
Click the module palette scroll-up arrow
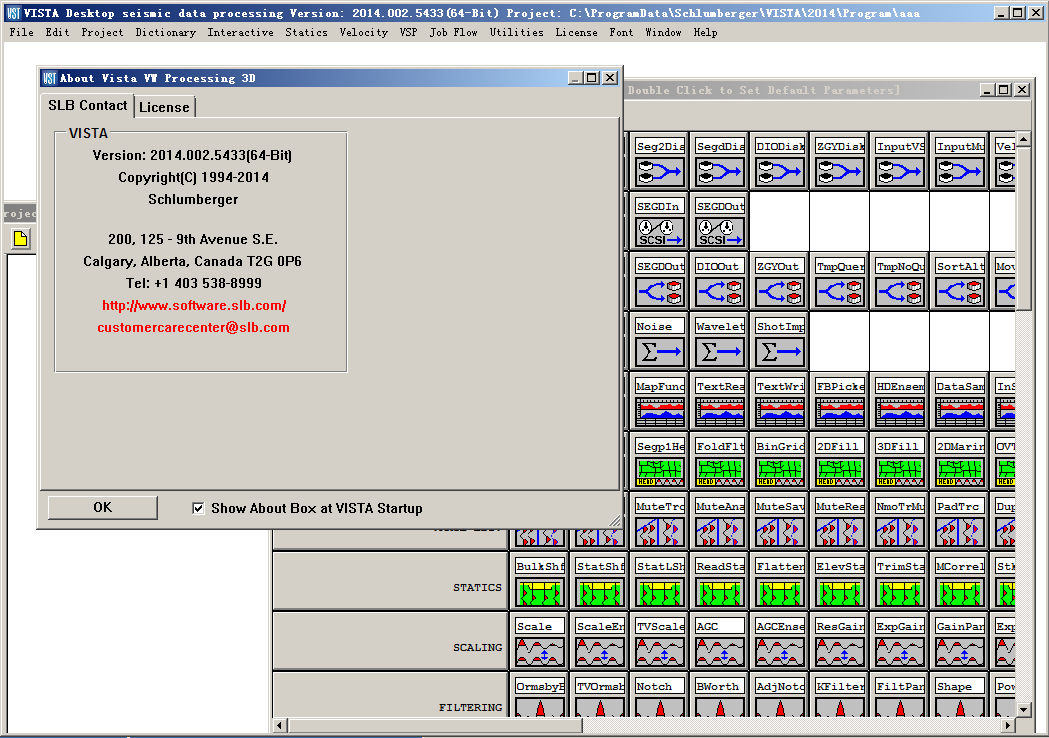[x=1023, y=139]
